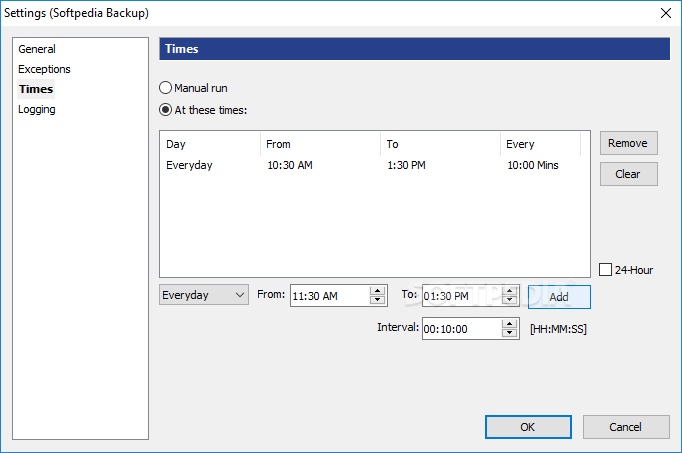Open the Logging settings page
This screenshot has height=453, width=682.
pos(37,109)
